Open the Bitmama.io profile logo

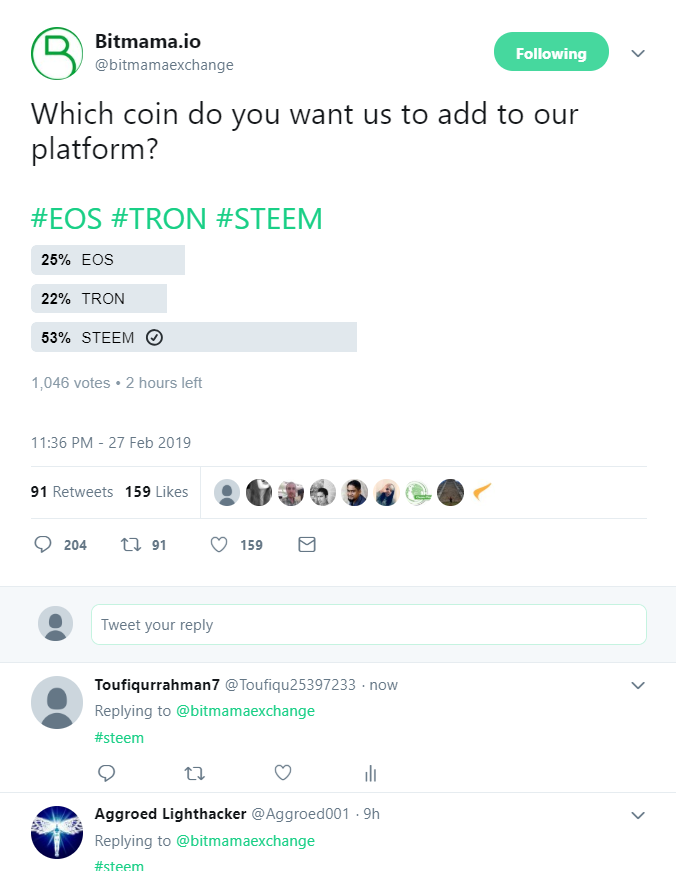(55, 53)
